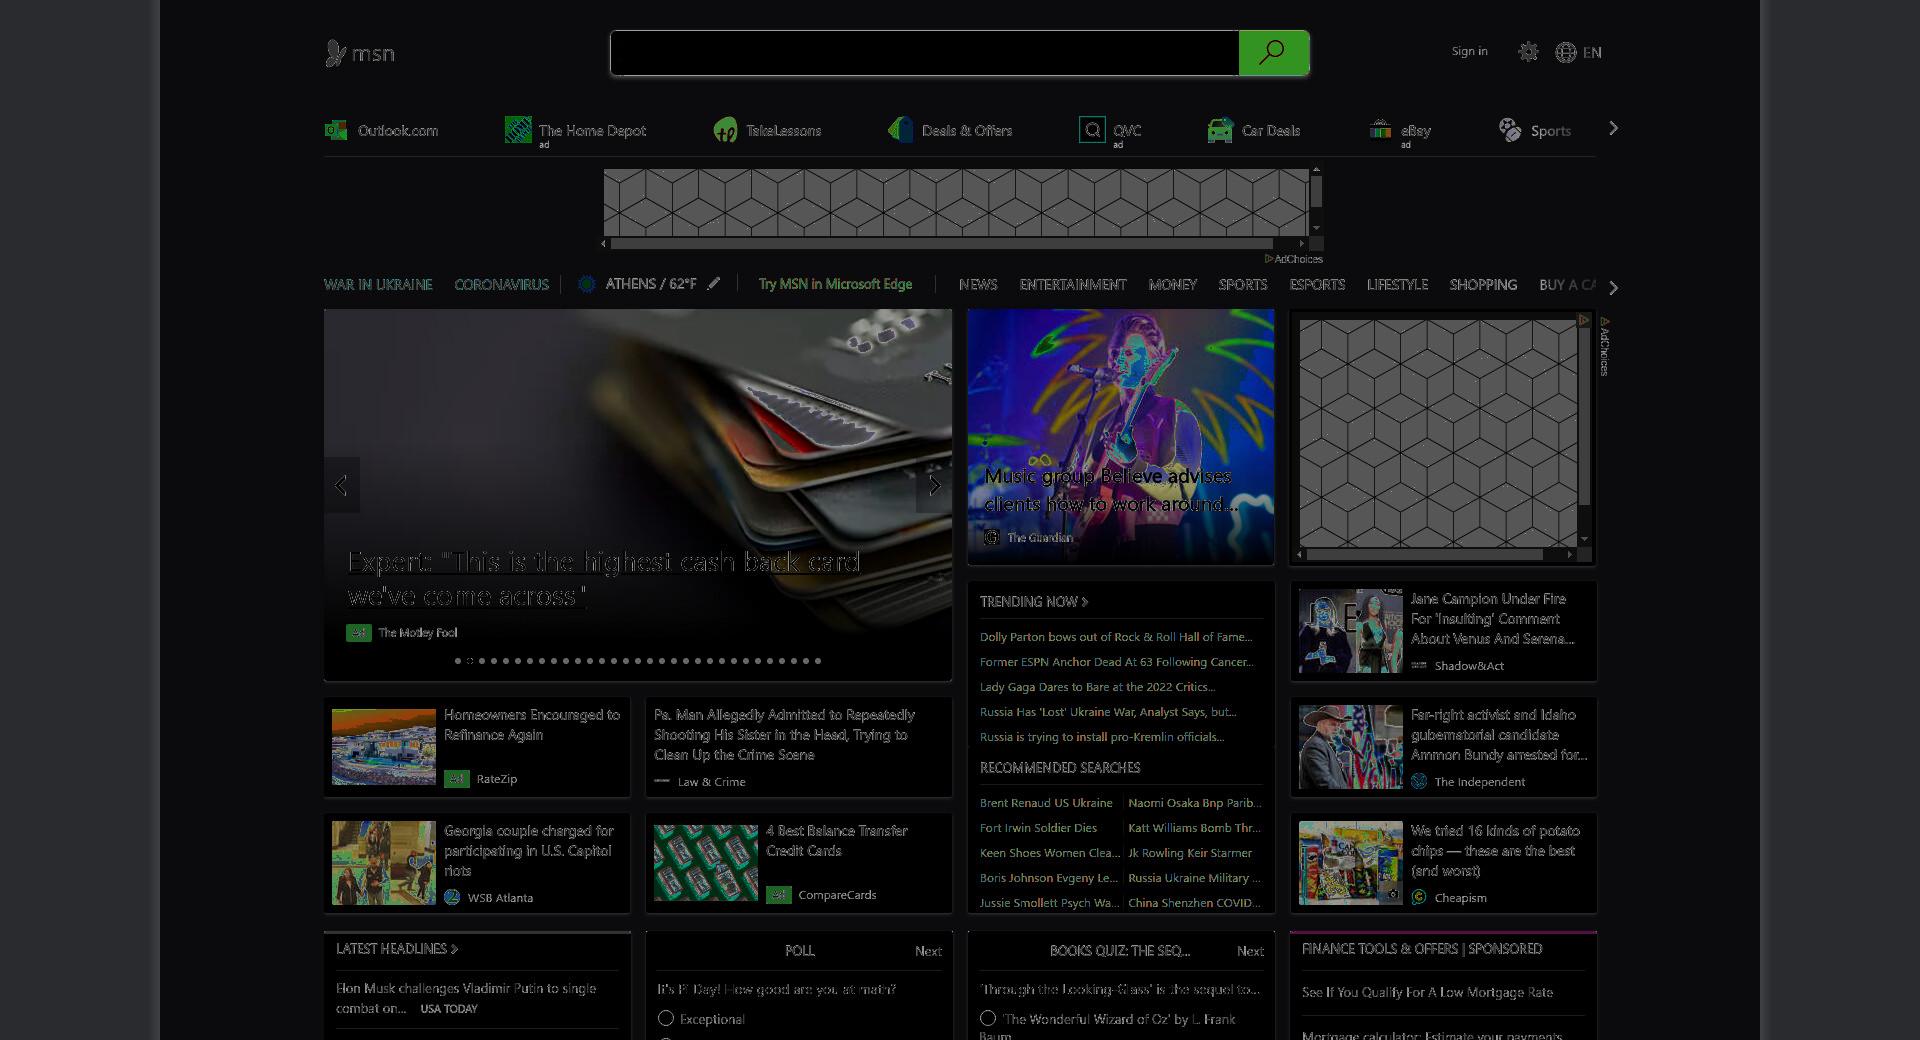1920x1040 pixels.
Task: Open the TakeLessons shortcut icon
Action: [x=725, y=130]
